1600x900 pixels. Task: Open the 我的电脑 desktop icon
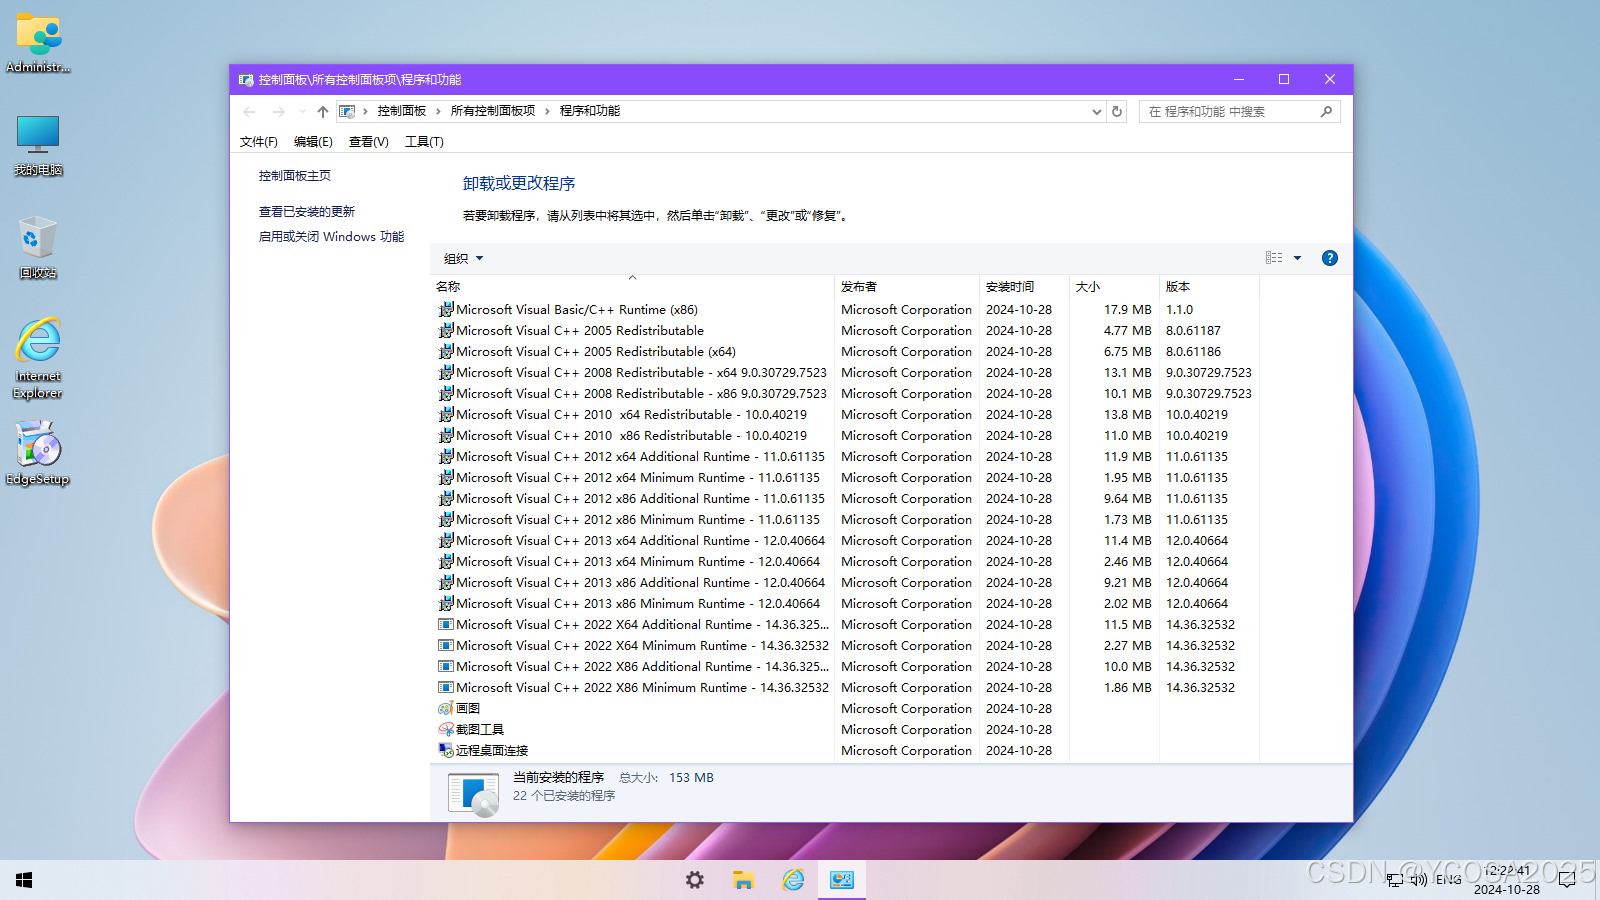pos(38,145)
